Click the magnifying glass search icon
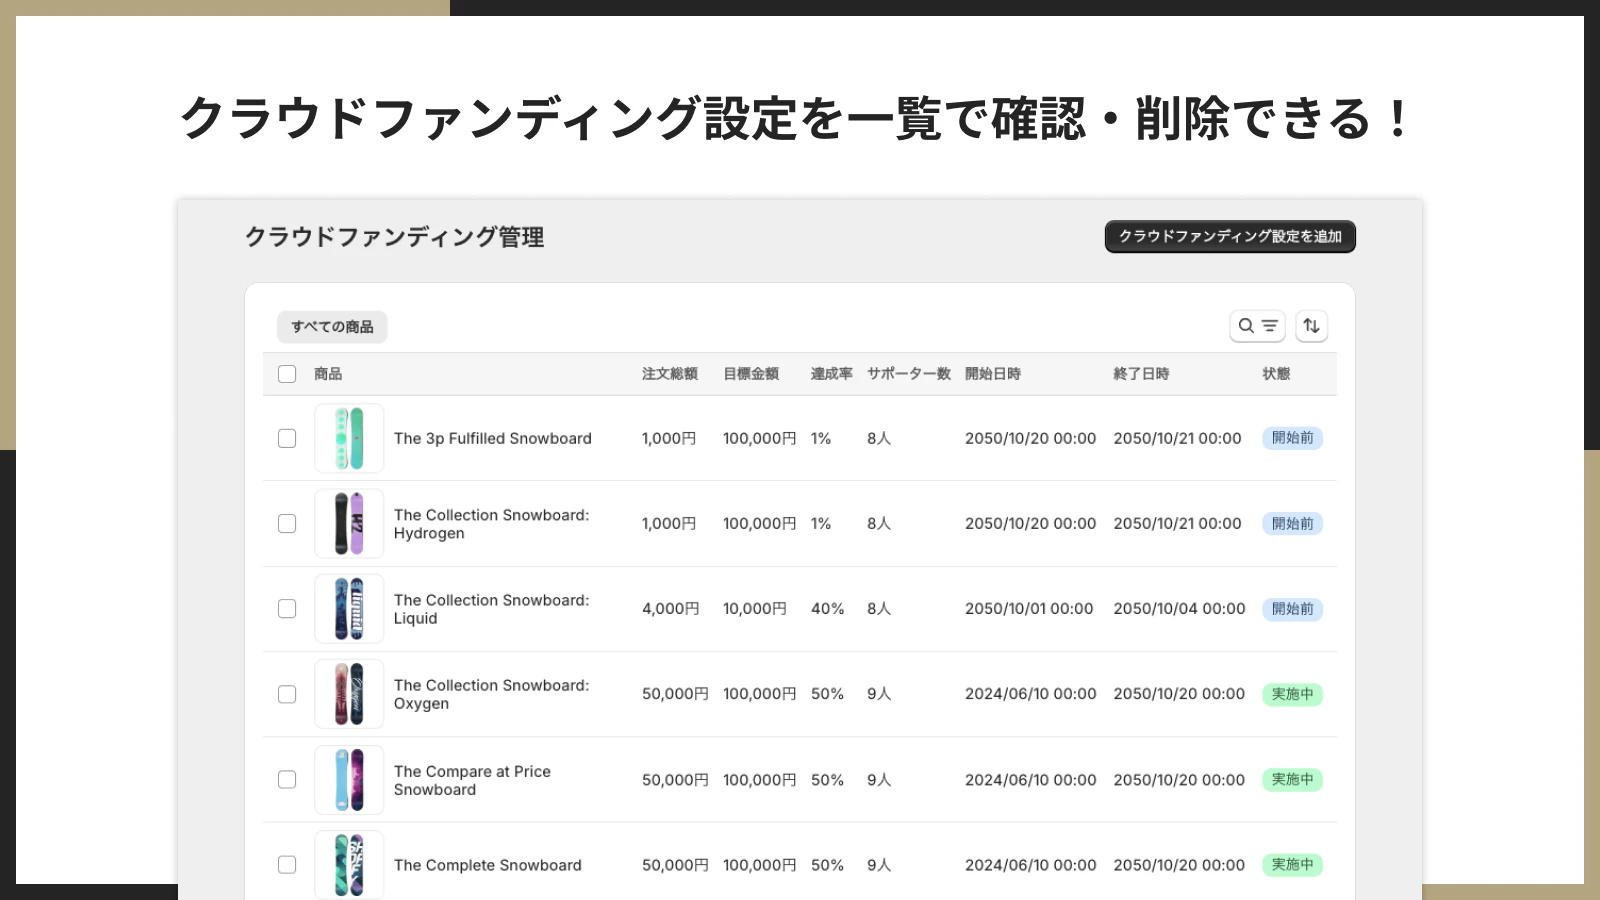The height and width of the screenshot is (900, 1600). pos(1245,325)
